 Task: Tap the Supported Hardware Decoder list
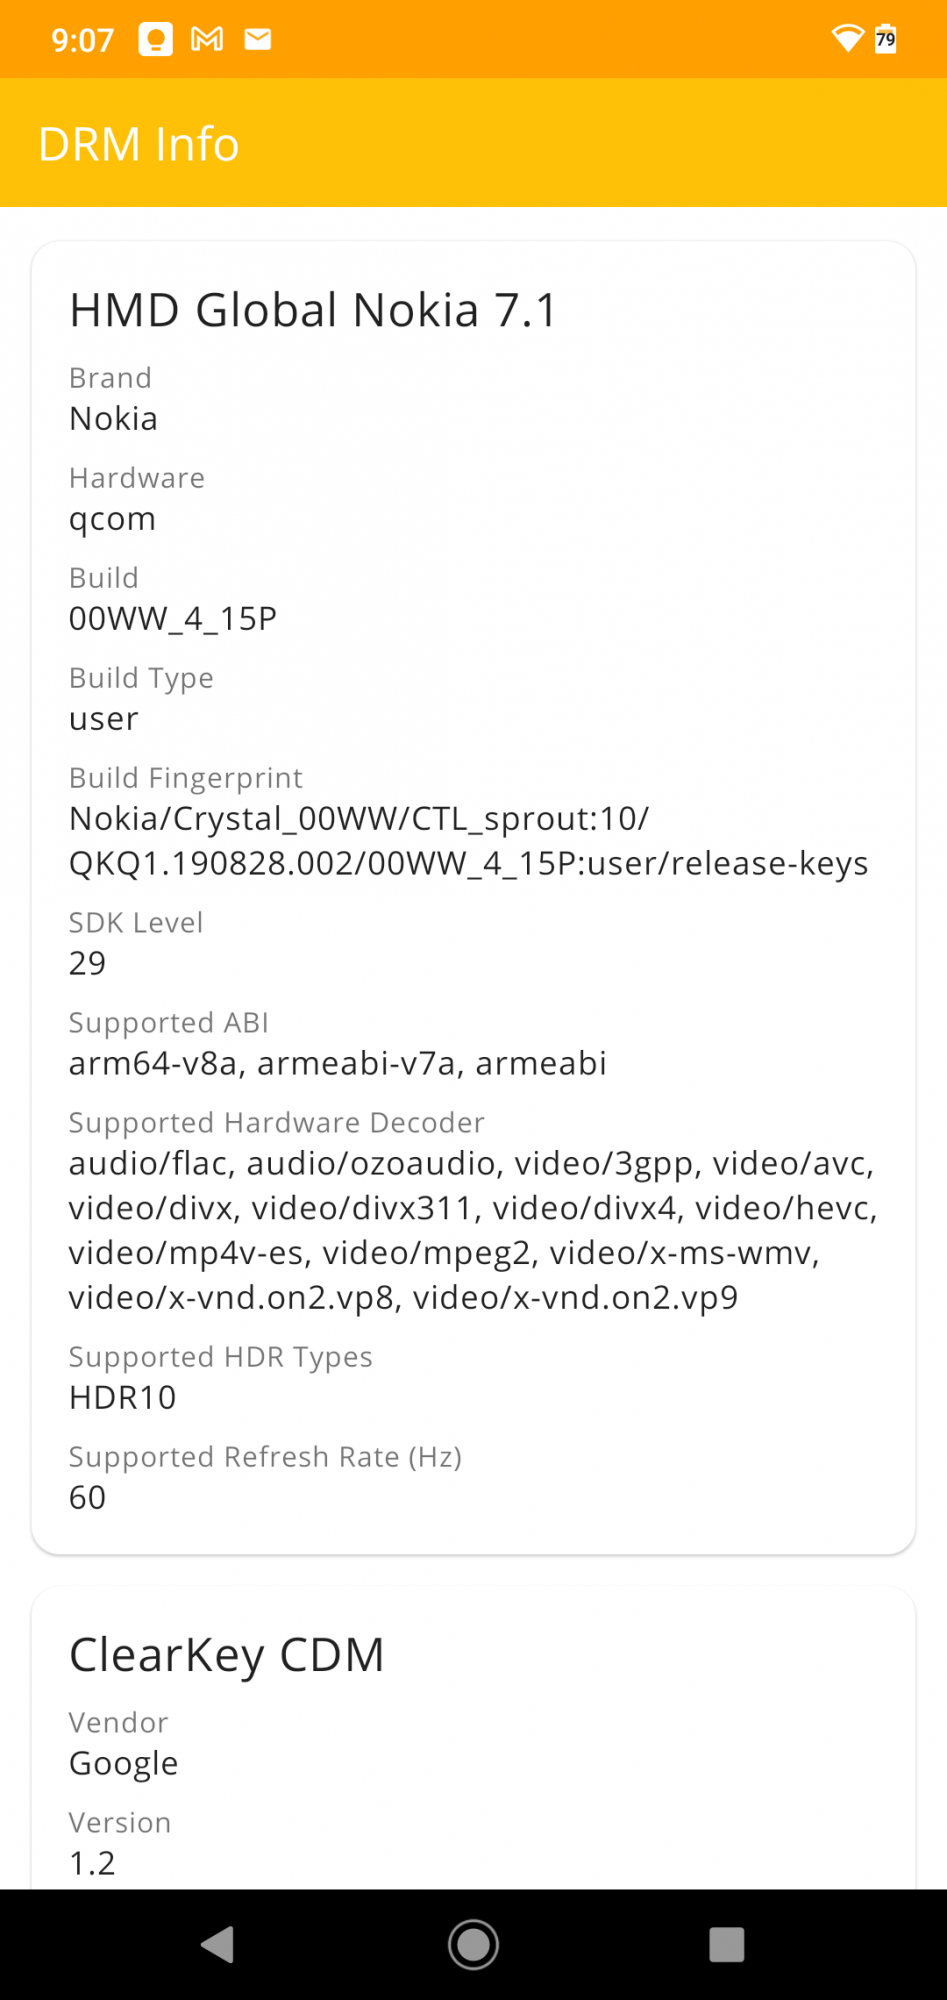tap(472, 1230)
